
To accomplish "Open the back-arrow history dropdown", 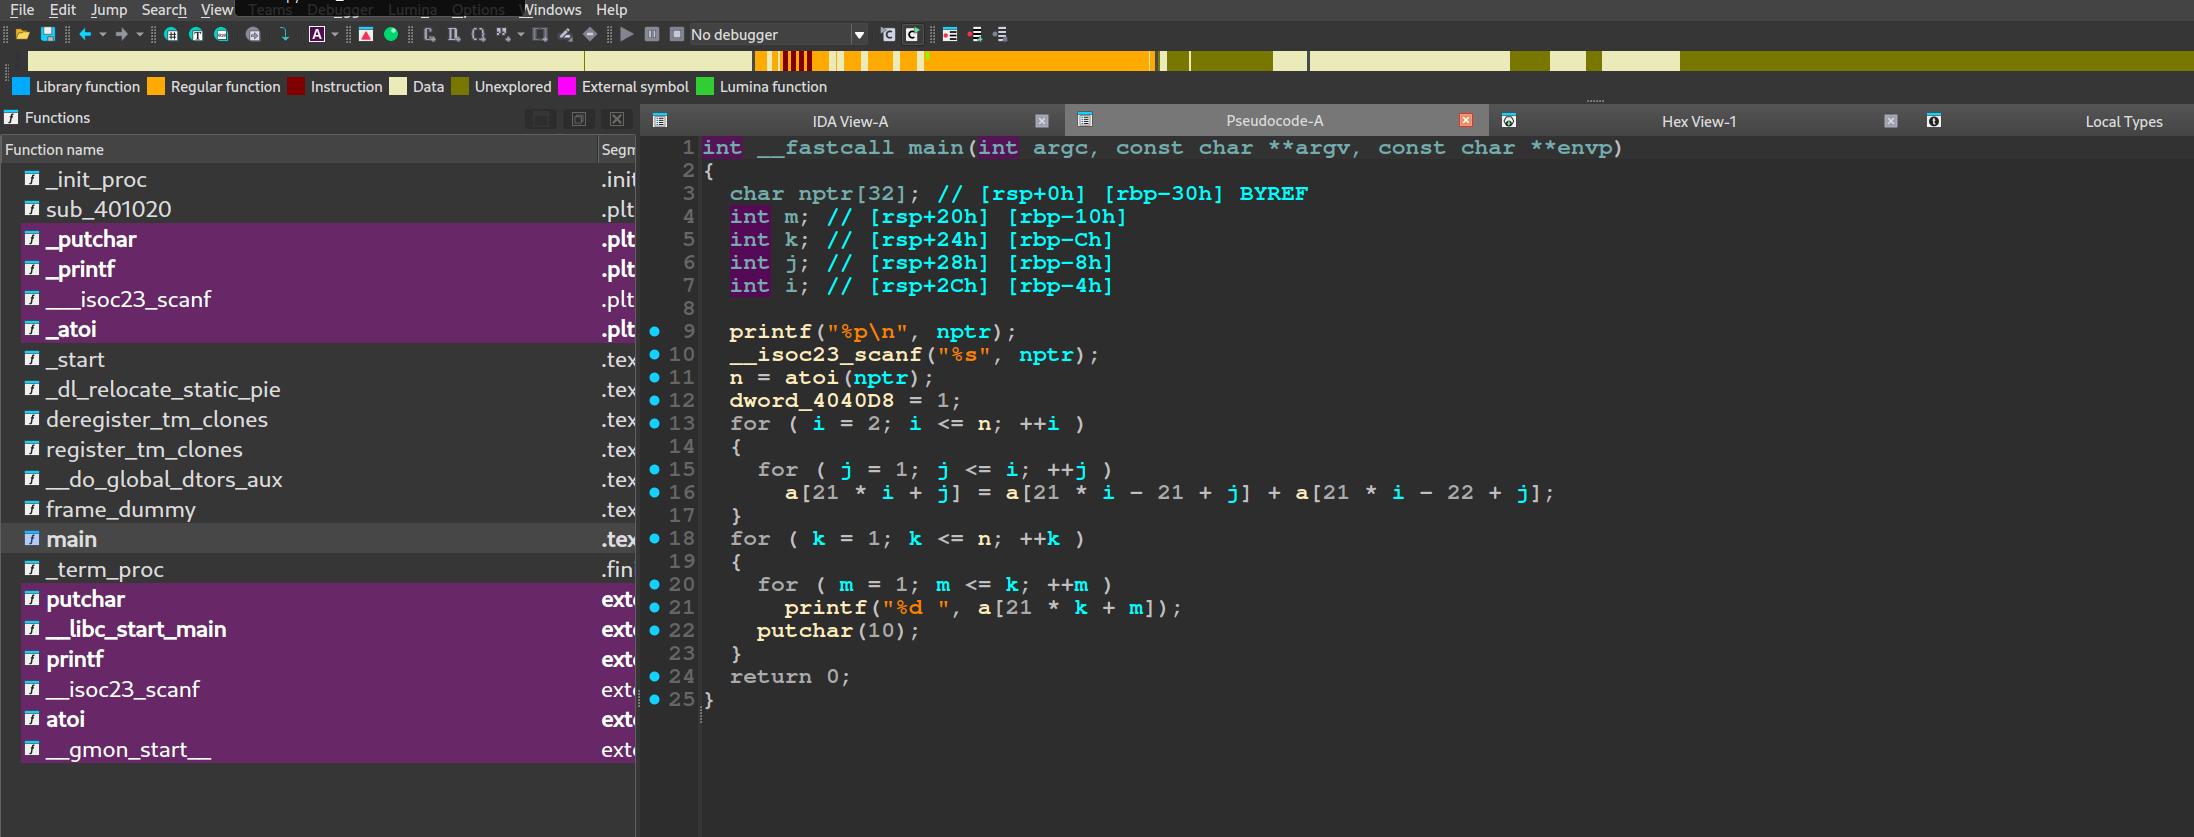I will [x=102, y=34].
